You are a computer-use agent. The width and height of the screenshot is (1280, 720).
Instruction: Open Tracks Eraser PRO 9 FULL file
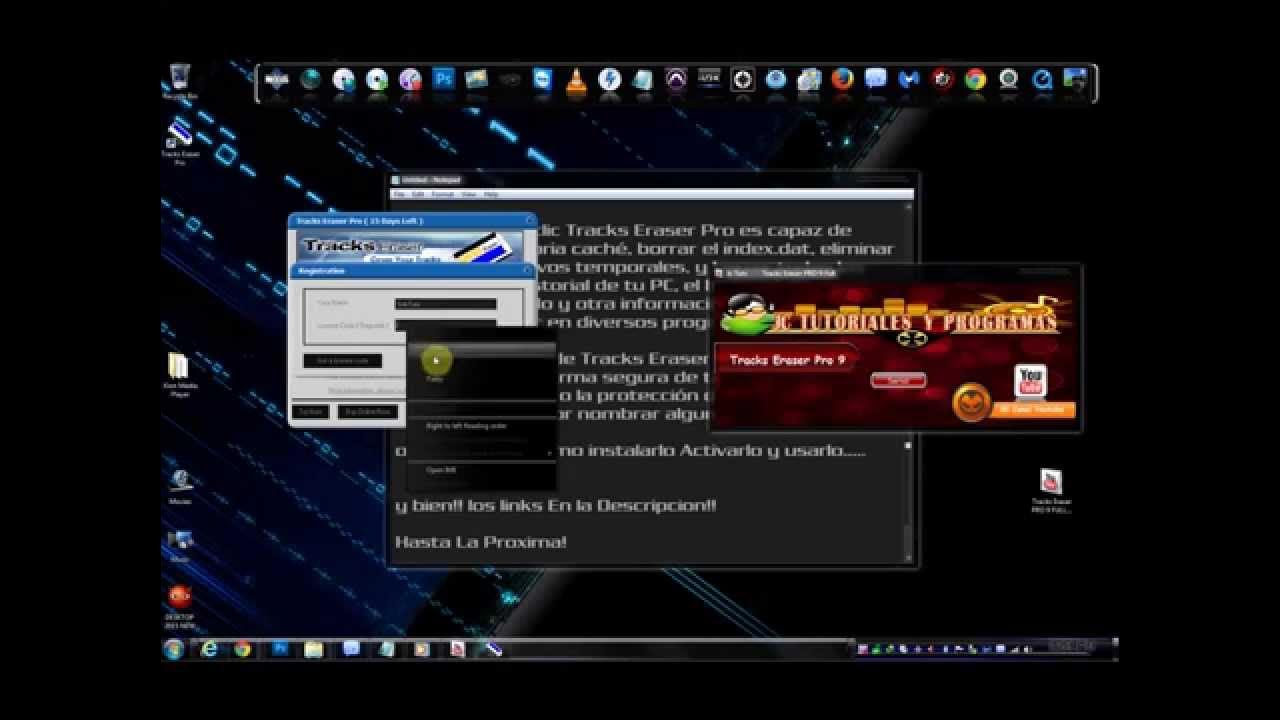pos(1051,490)
